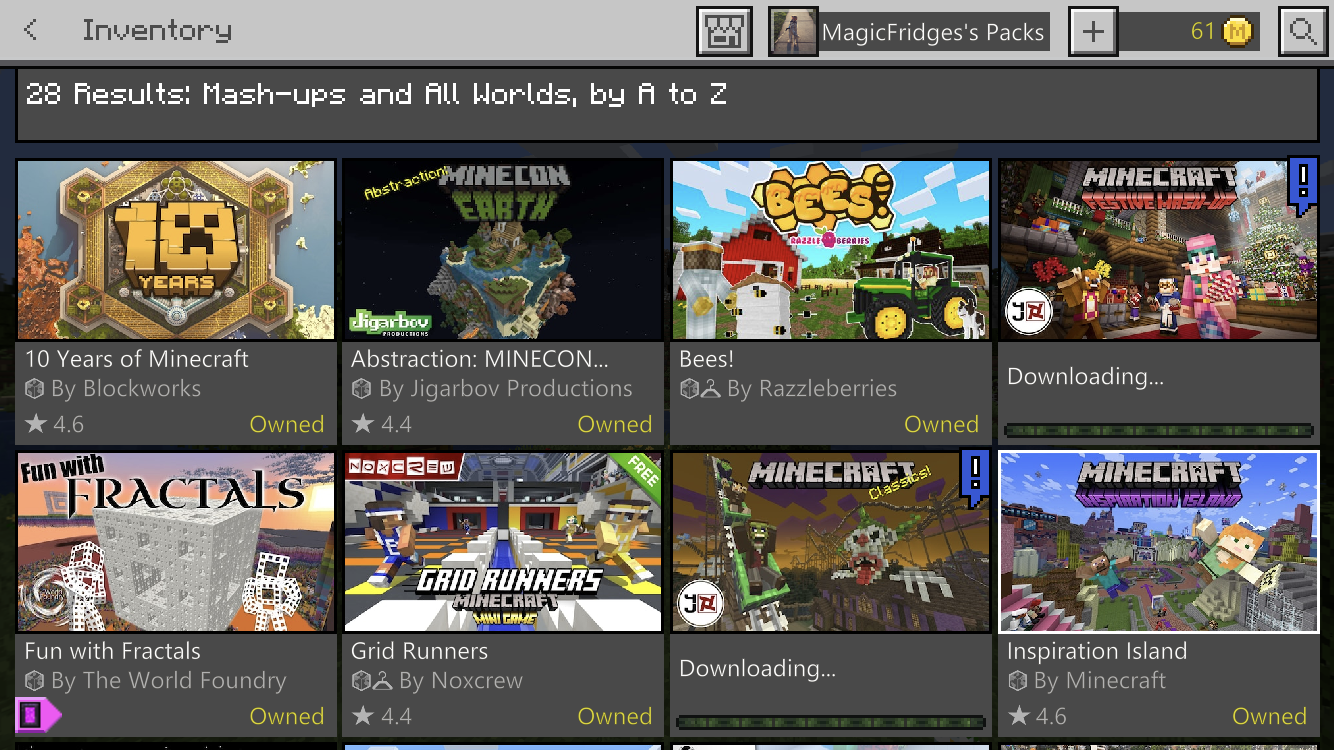Click Owned label under Bees!
This screenshot has width=1334, height=750.
(941, 424)
